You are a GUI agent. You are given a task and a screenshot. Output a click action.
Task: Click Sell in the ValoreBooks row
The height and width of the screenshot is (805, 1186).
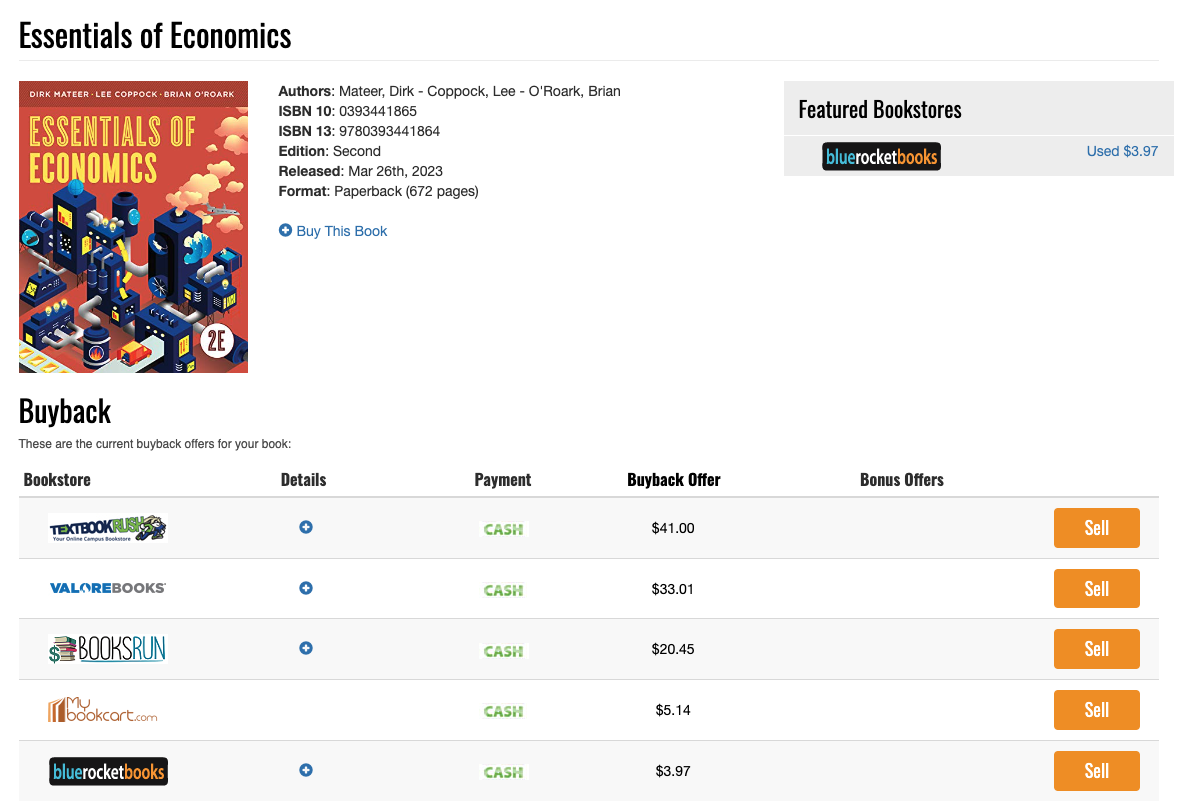(x=1096, y=588)
